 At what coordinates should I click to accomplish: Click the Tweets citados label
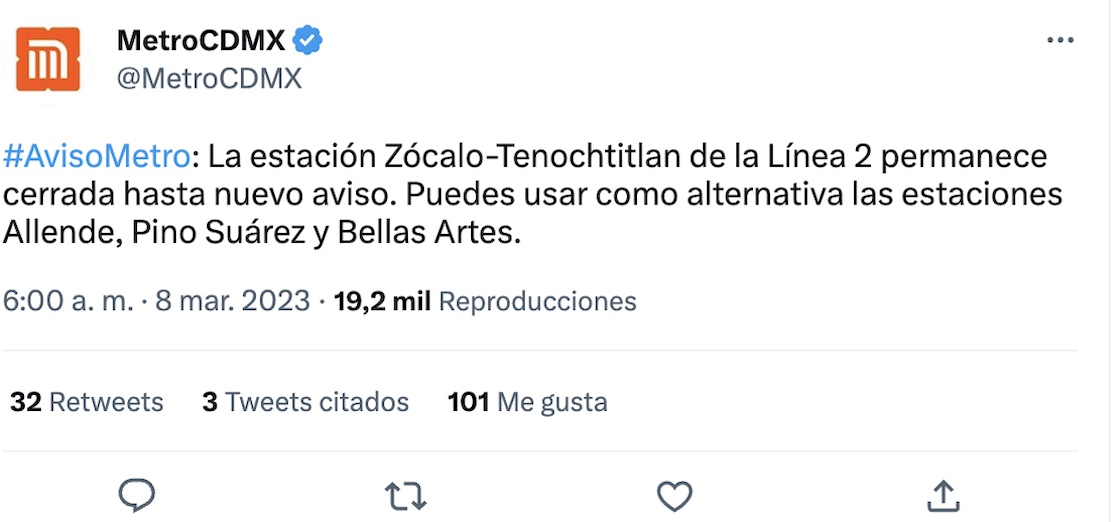click(317, 402)
